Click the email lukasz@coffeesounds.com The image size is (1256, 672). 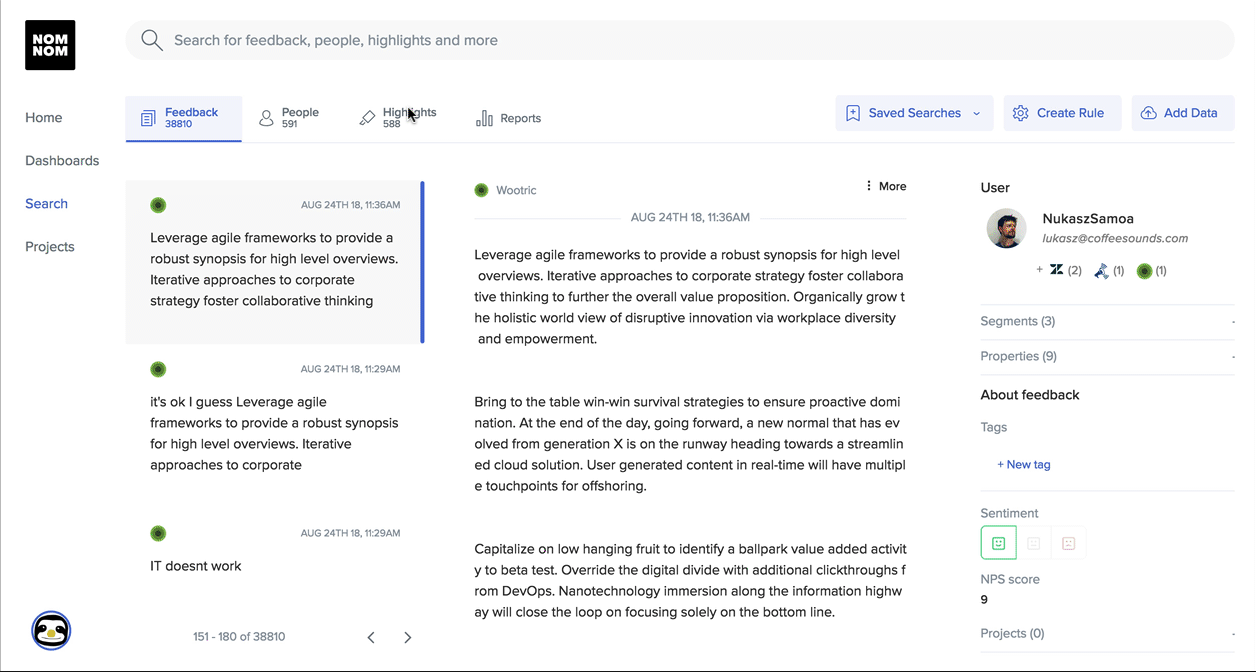point(1115,238)
